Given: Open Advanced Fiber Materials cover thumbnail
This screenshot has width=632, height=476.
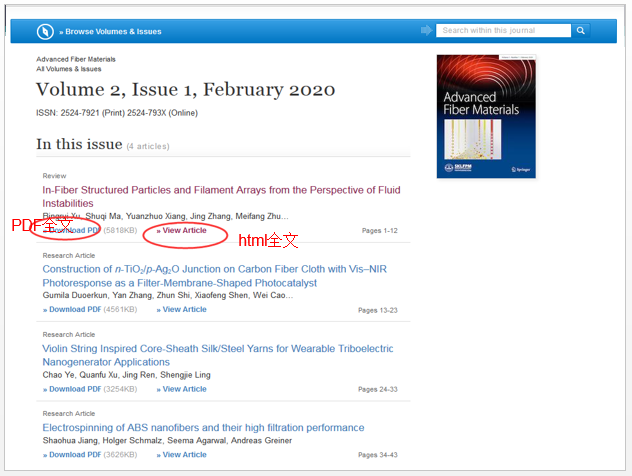Looking at the screenshot, I should pos(486,116).
